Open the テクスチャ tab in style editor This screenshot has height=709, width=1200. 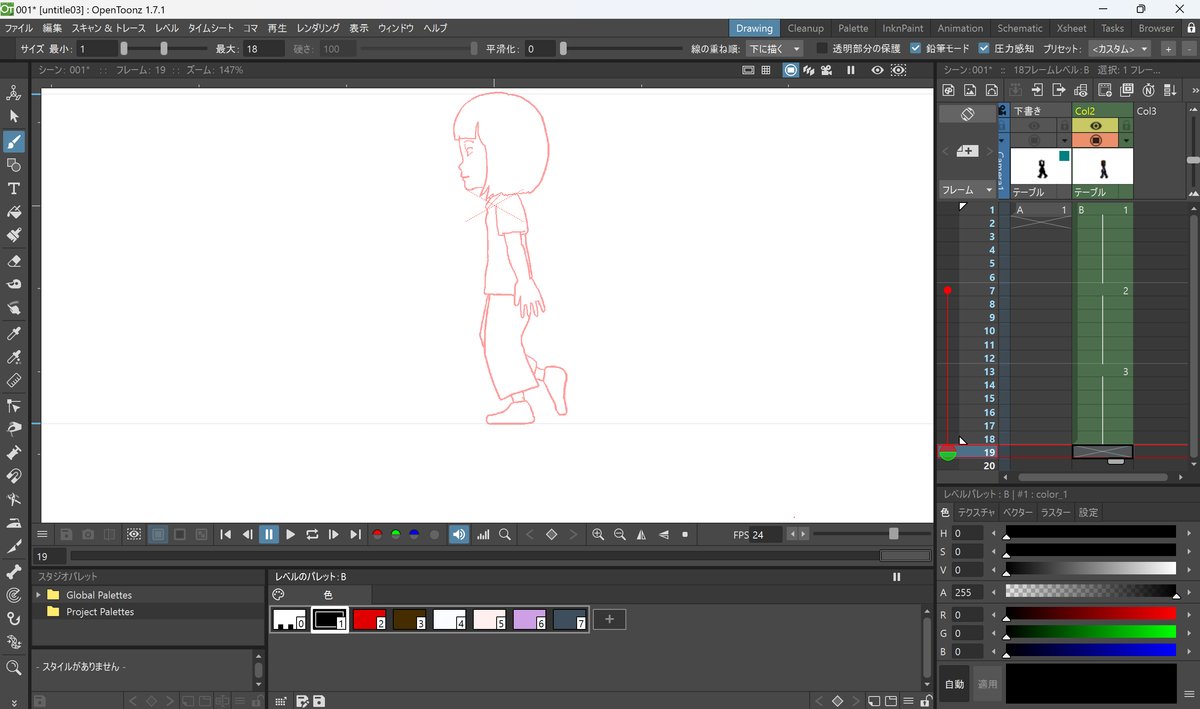click(977, 512)
